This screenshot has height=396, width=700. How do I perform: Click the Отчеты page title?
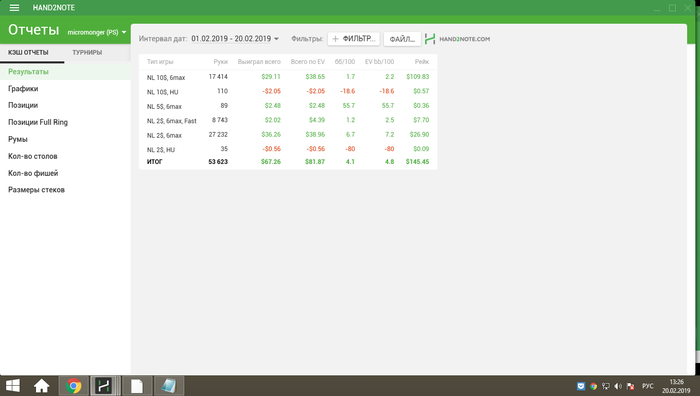click(33, 29)
